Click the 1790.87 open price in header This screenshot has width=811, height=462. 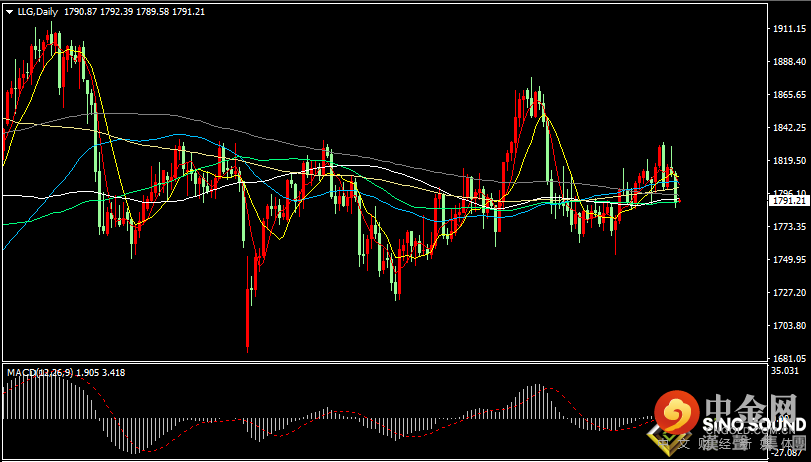(79, 11)
